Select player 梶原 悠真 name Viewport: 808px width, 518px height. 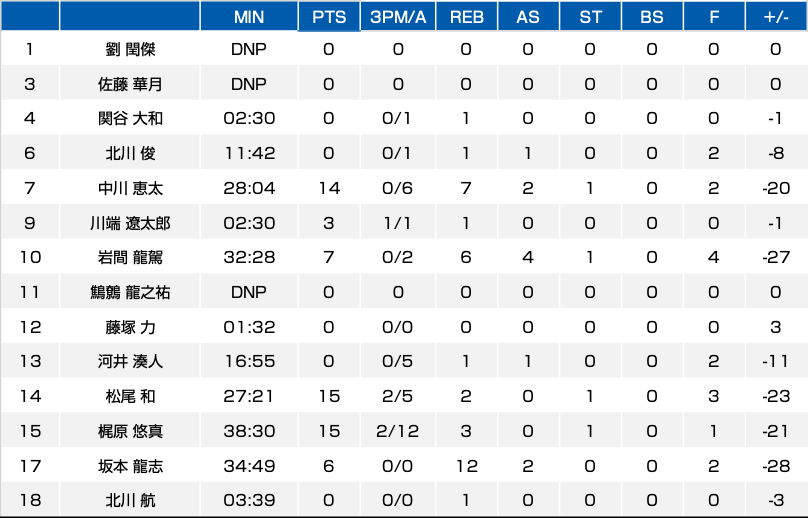pos(130,431)
